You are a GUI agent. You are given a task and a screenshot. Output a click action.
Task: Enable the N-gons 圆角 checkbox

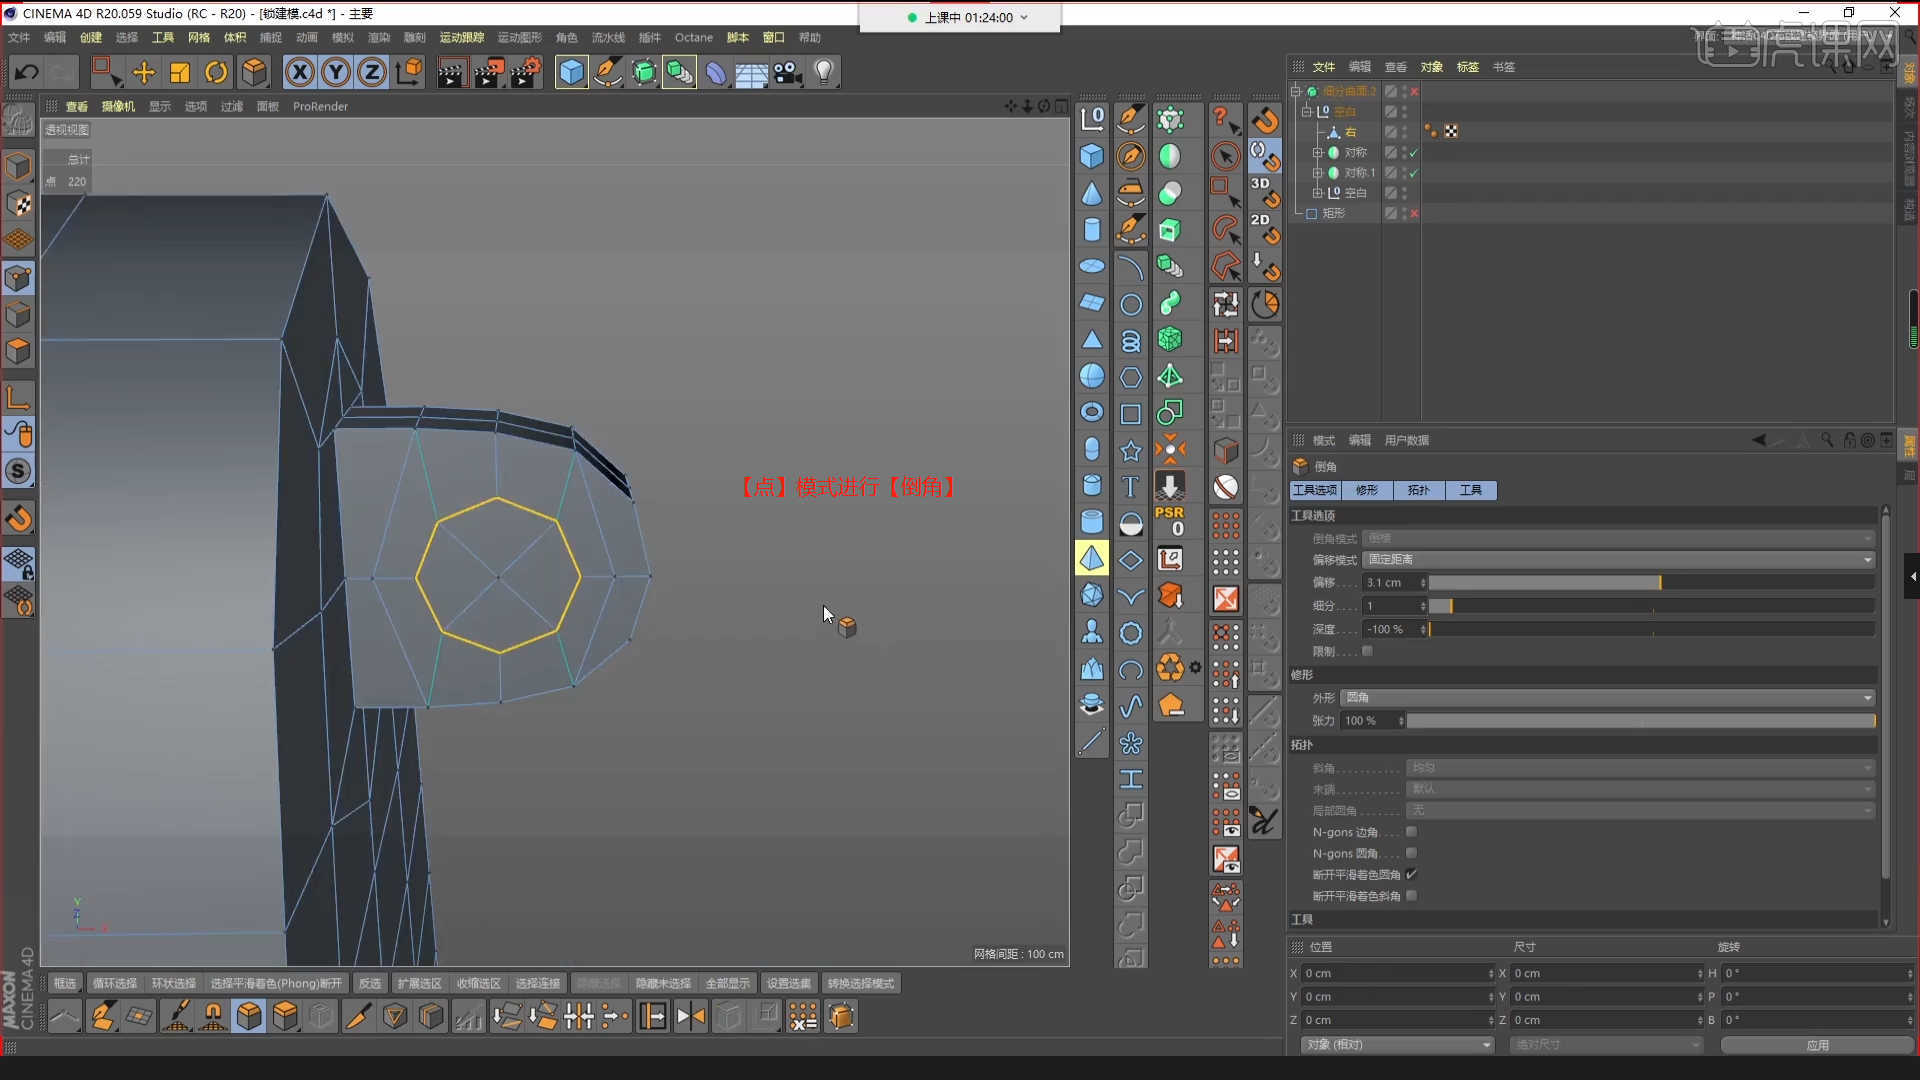(x=1411, y=853)
